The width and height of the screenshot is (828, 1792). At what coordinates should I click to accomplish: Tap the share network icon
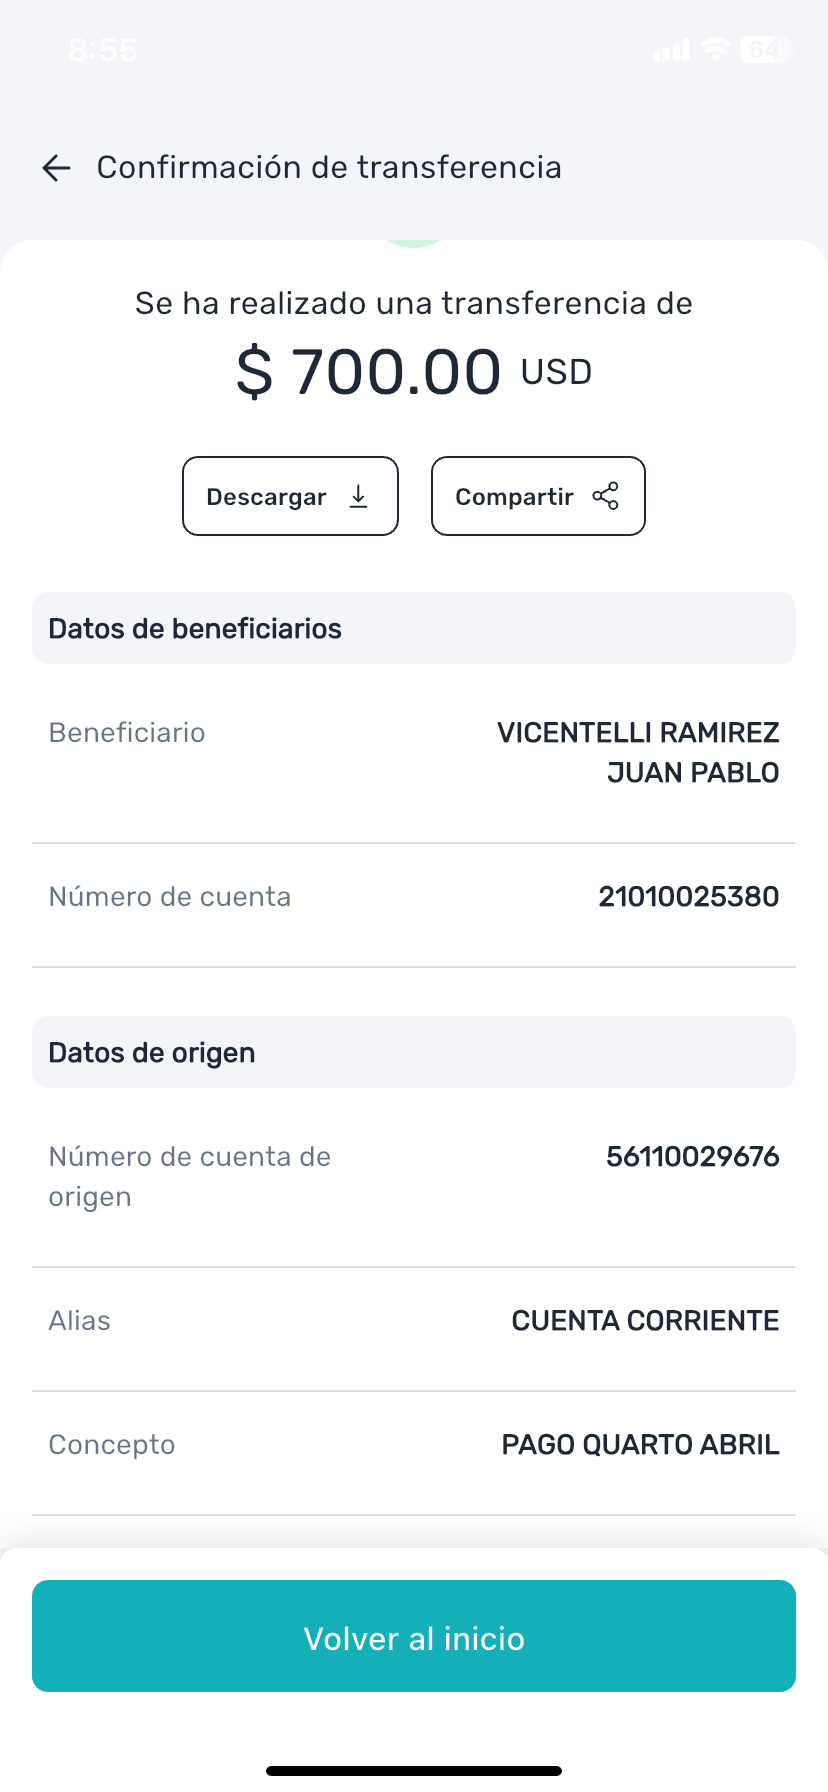coord(606,496)
